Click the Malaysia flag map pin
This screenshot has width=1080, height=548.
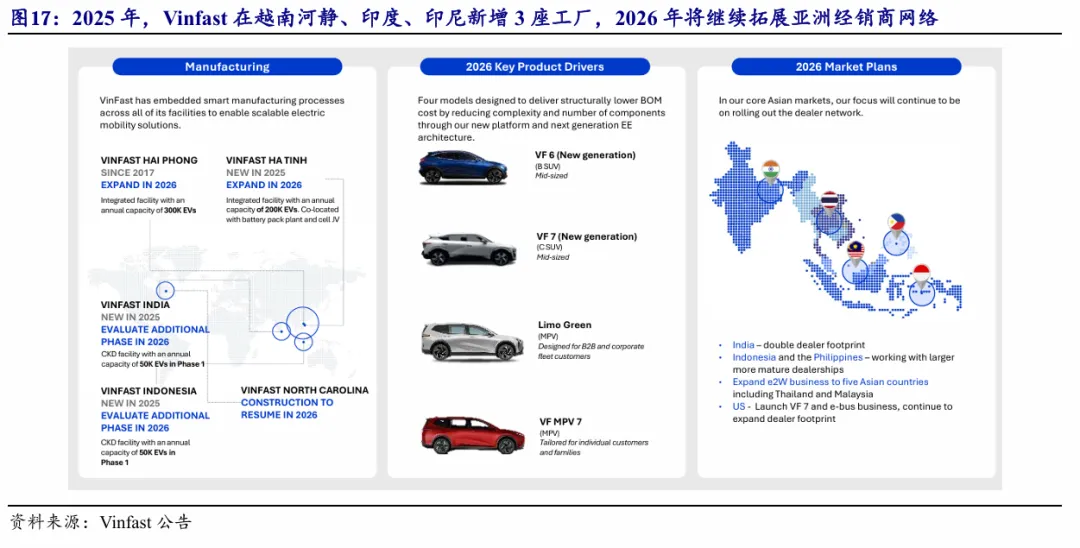point(855,251)
